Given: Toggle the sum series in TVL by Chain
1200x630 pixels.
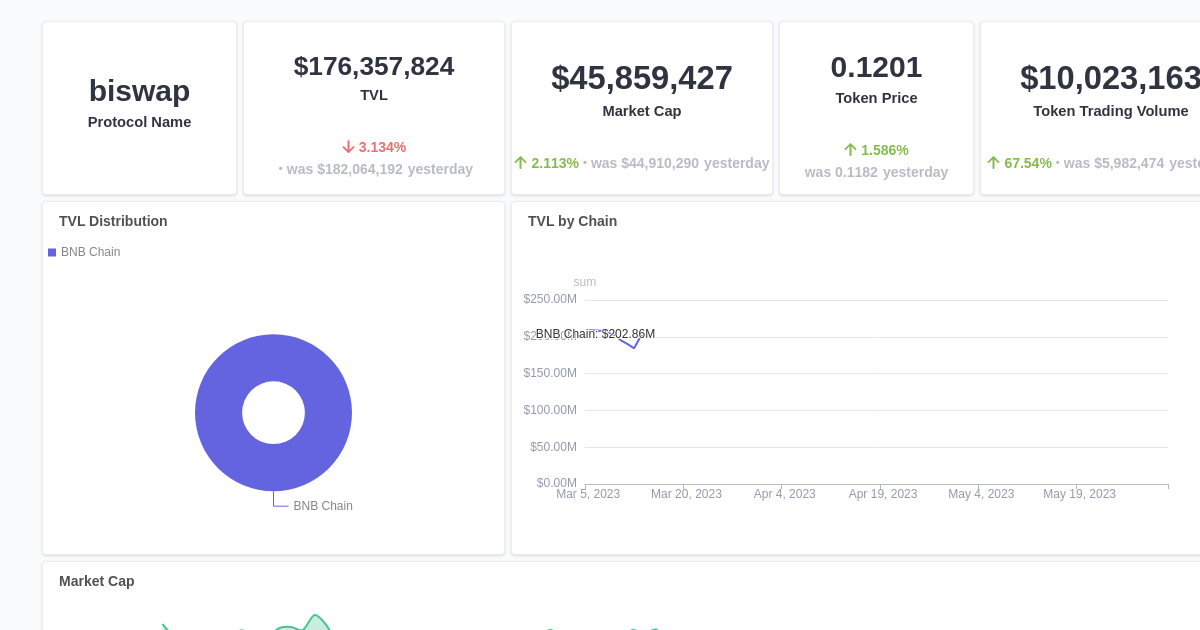Looking at the screenshot, I should [x=584, y=282].
